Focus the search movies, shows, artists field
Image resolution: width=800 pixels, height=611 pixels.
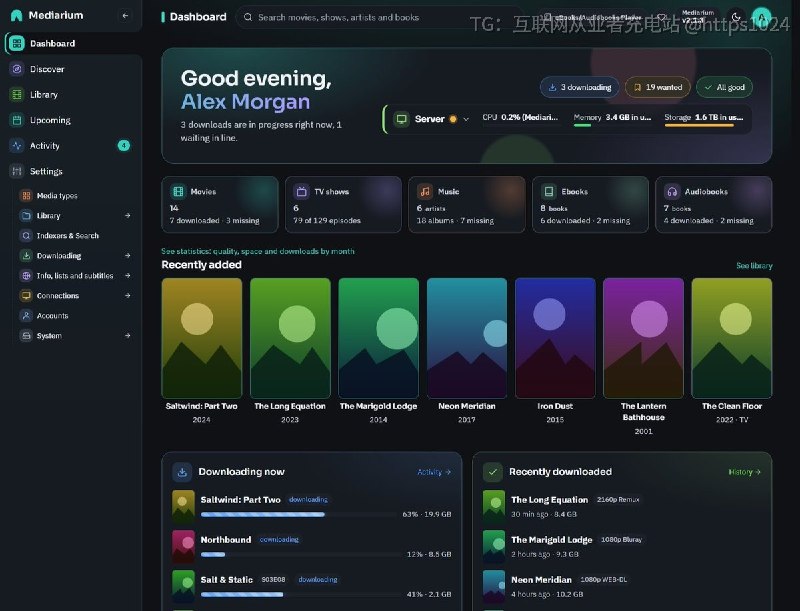coord(380,17)
